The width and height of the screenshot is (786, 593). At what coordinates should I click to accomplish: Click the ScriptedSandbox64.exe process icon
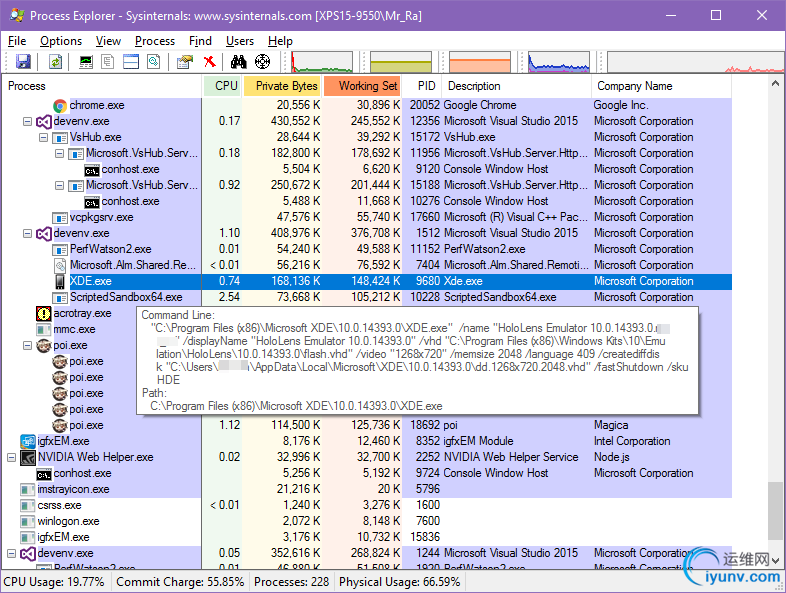click(60, 297)
